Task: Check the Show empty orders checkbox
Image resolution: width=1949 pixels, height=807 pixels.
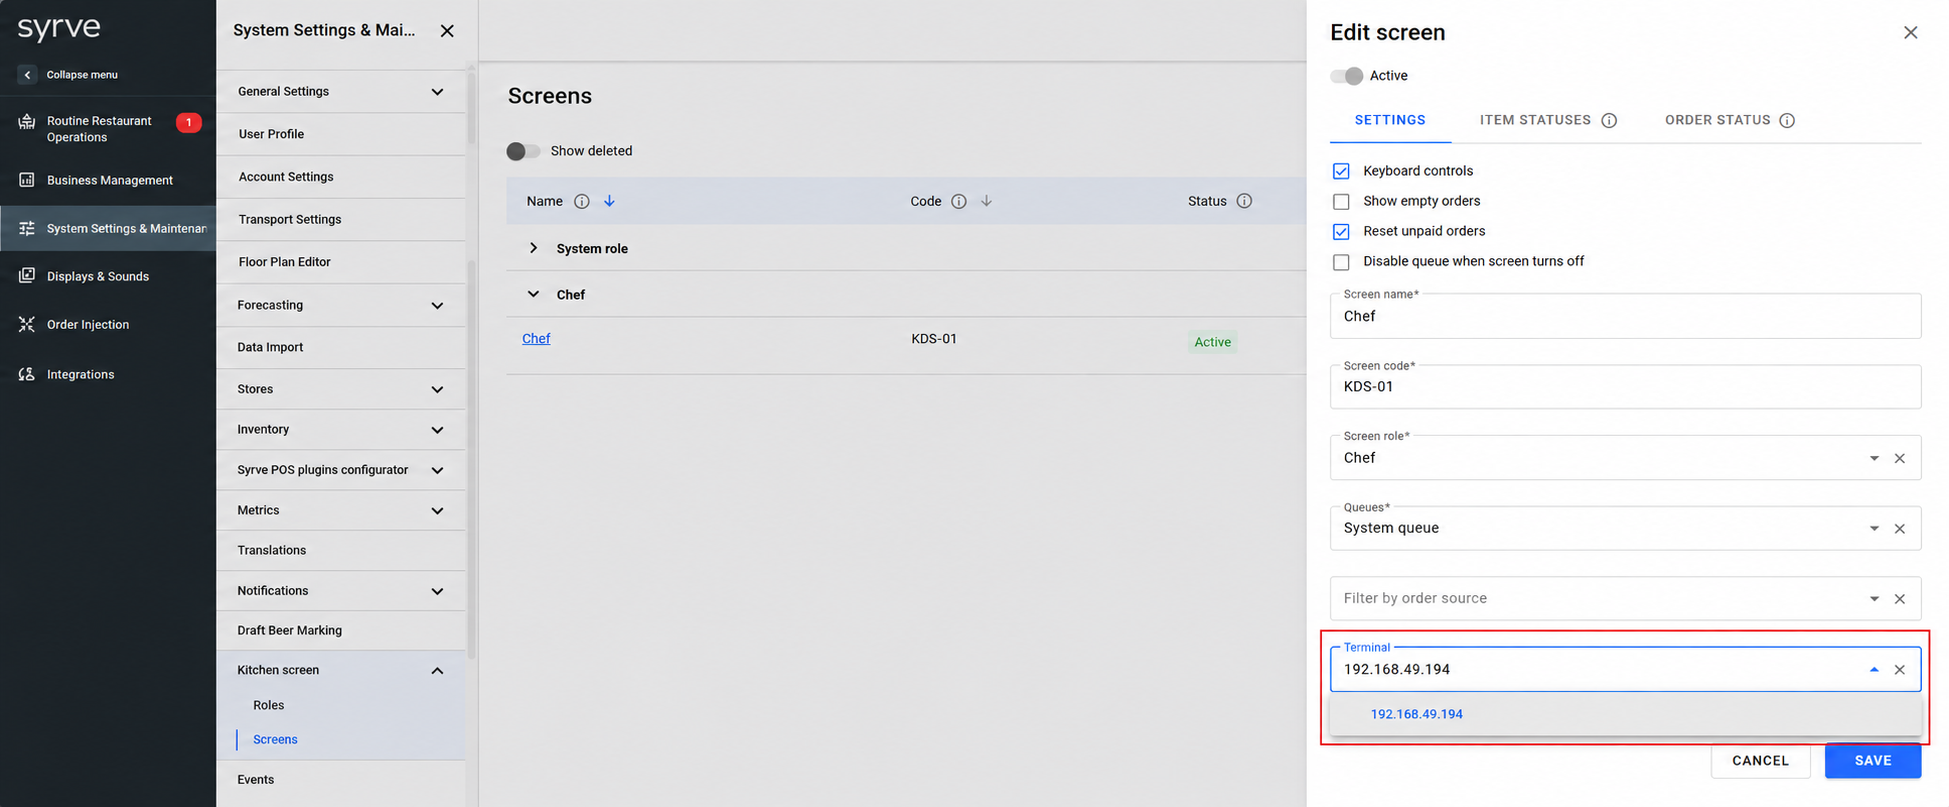Action: 1341,201
